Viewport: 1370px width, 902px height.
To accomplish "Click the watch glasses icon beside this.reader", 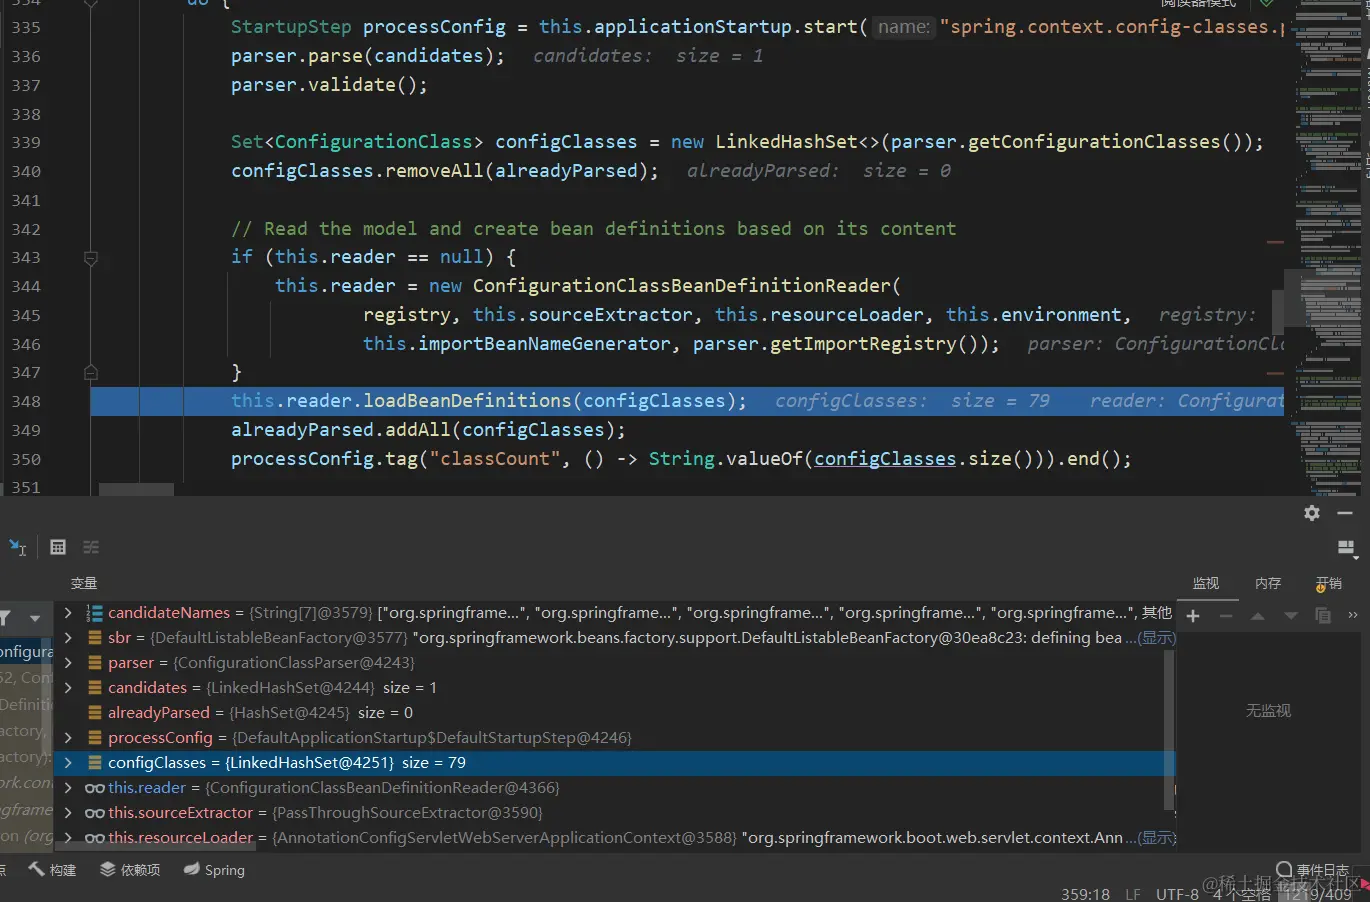I will (95, 788).
